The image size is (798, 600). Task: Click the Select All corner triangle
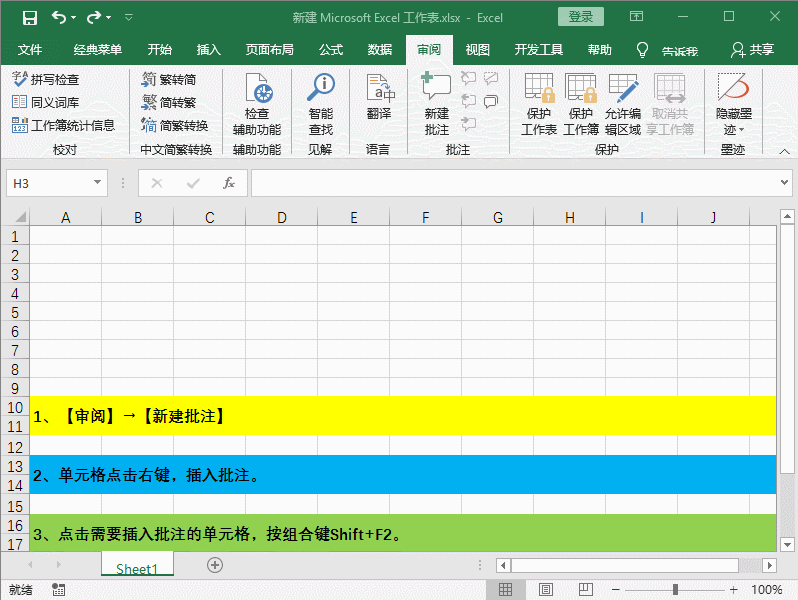tap(20, 217)
